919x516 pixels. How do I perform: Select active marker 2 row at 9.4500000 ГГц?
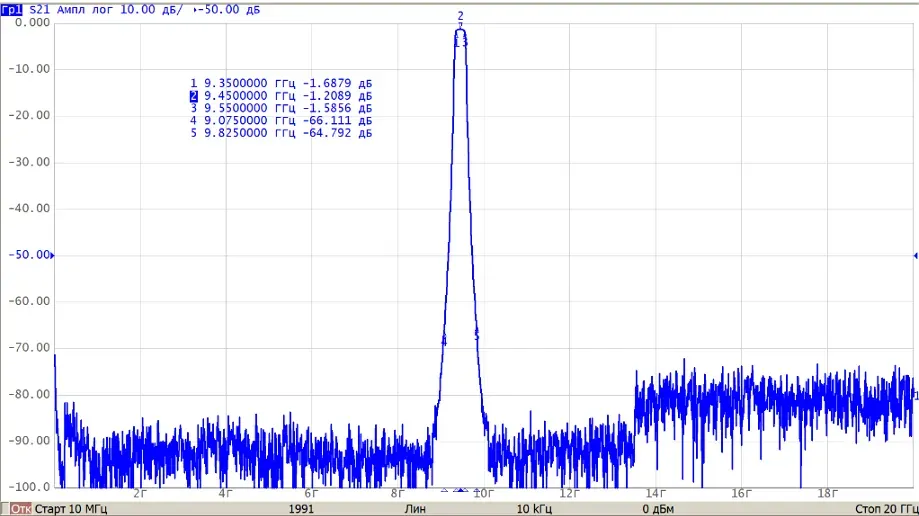281,96
